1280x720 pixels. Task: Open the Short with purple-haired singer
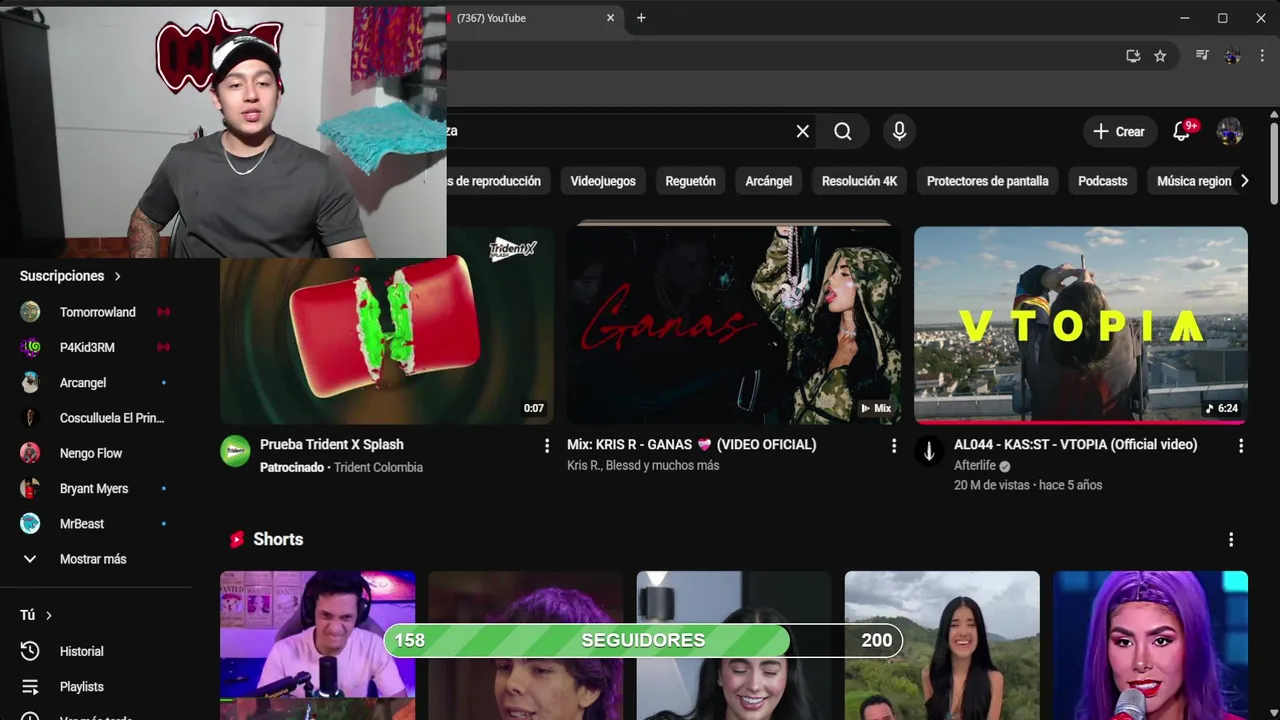1150,645
